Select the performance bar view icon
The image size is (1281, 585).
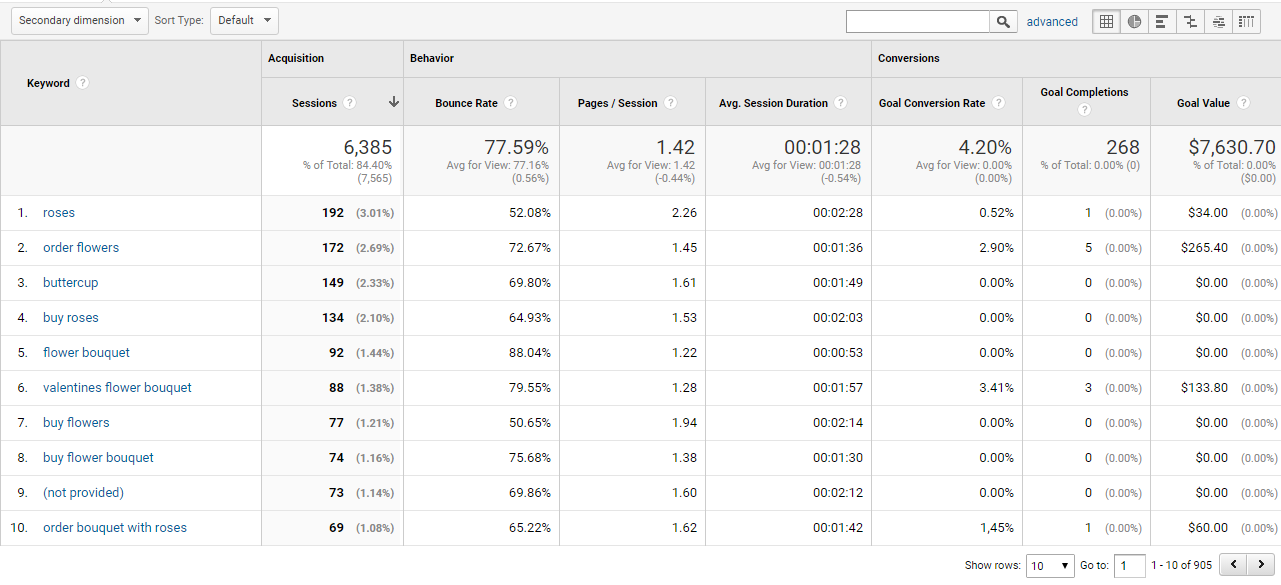pyautogui.click(x=1161, y=21)
